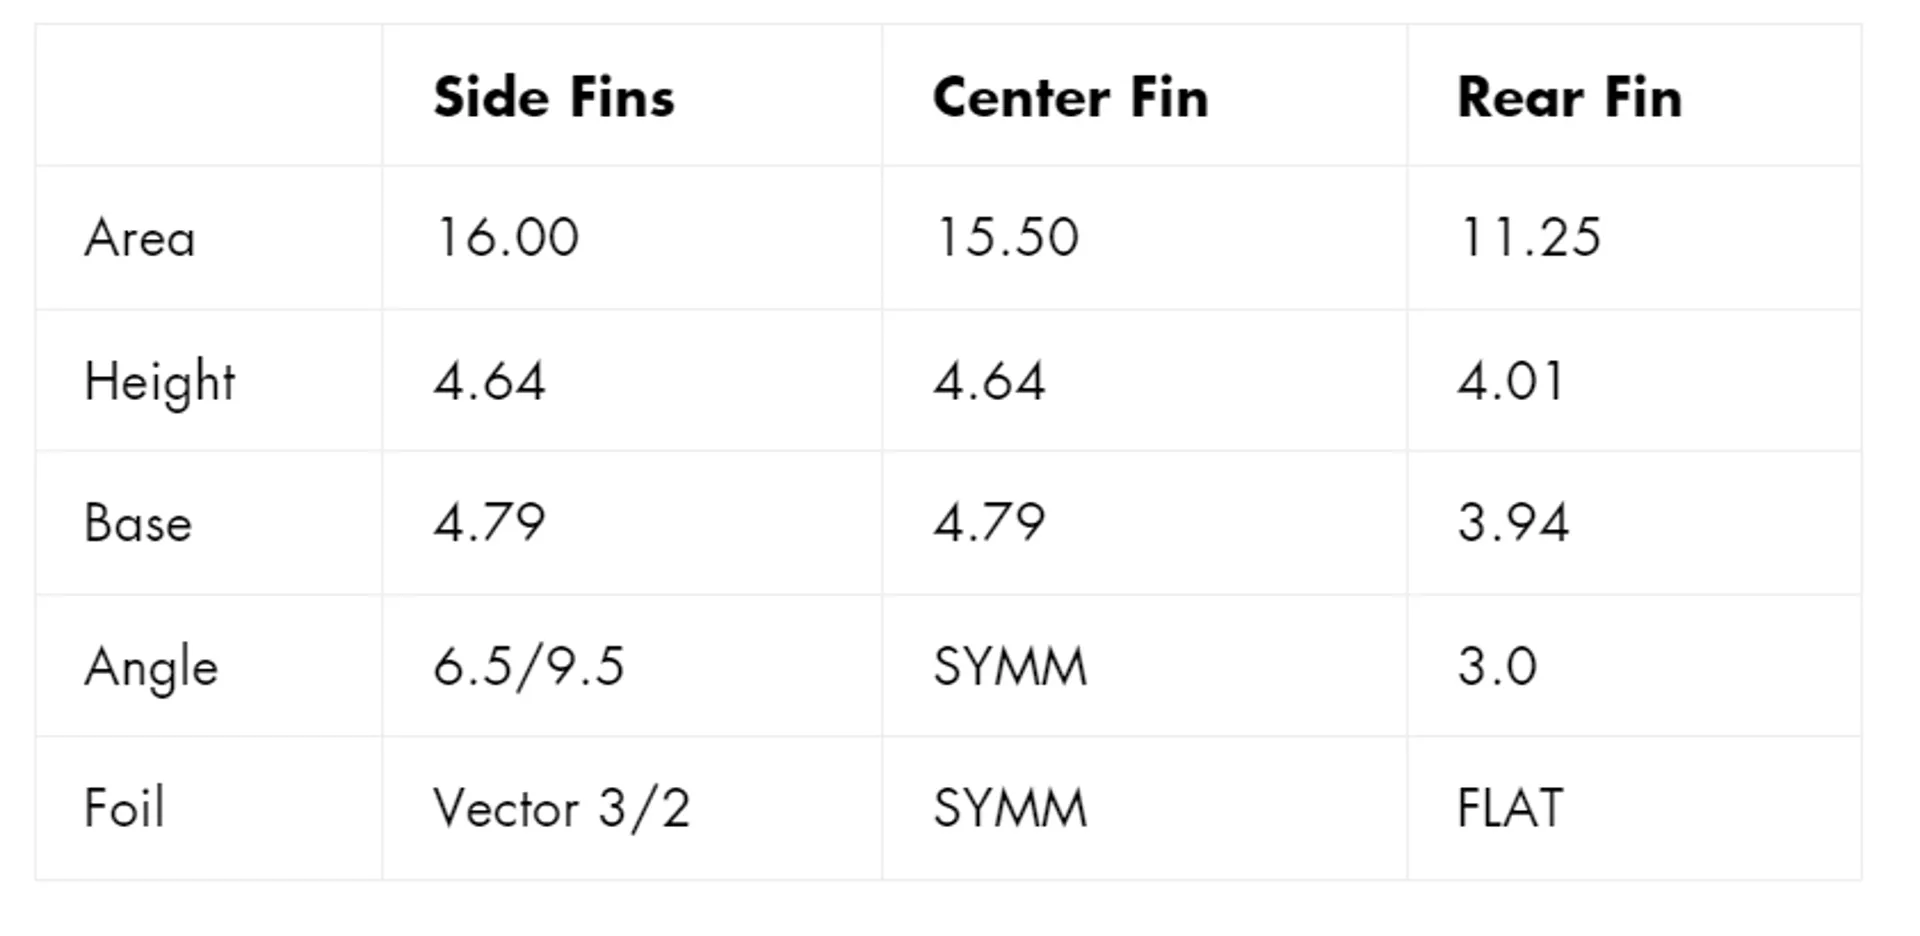Click the Center Fin angle SYMM cell
Screen dimensions: 1920x936
(1010, 667)
